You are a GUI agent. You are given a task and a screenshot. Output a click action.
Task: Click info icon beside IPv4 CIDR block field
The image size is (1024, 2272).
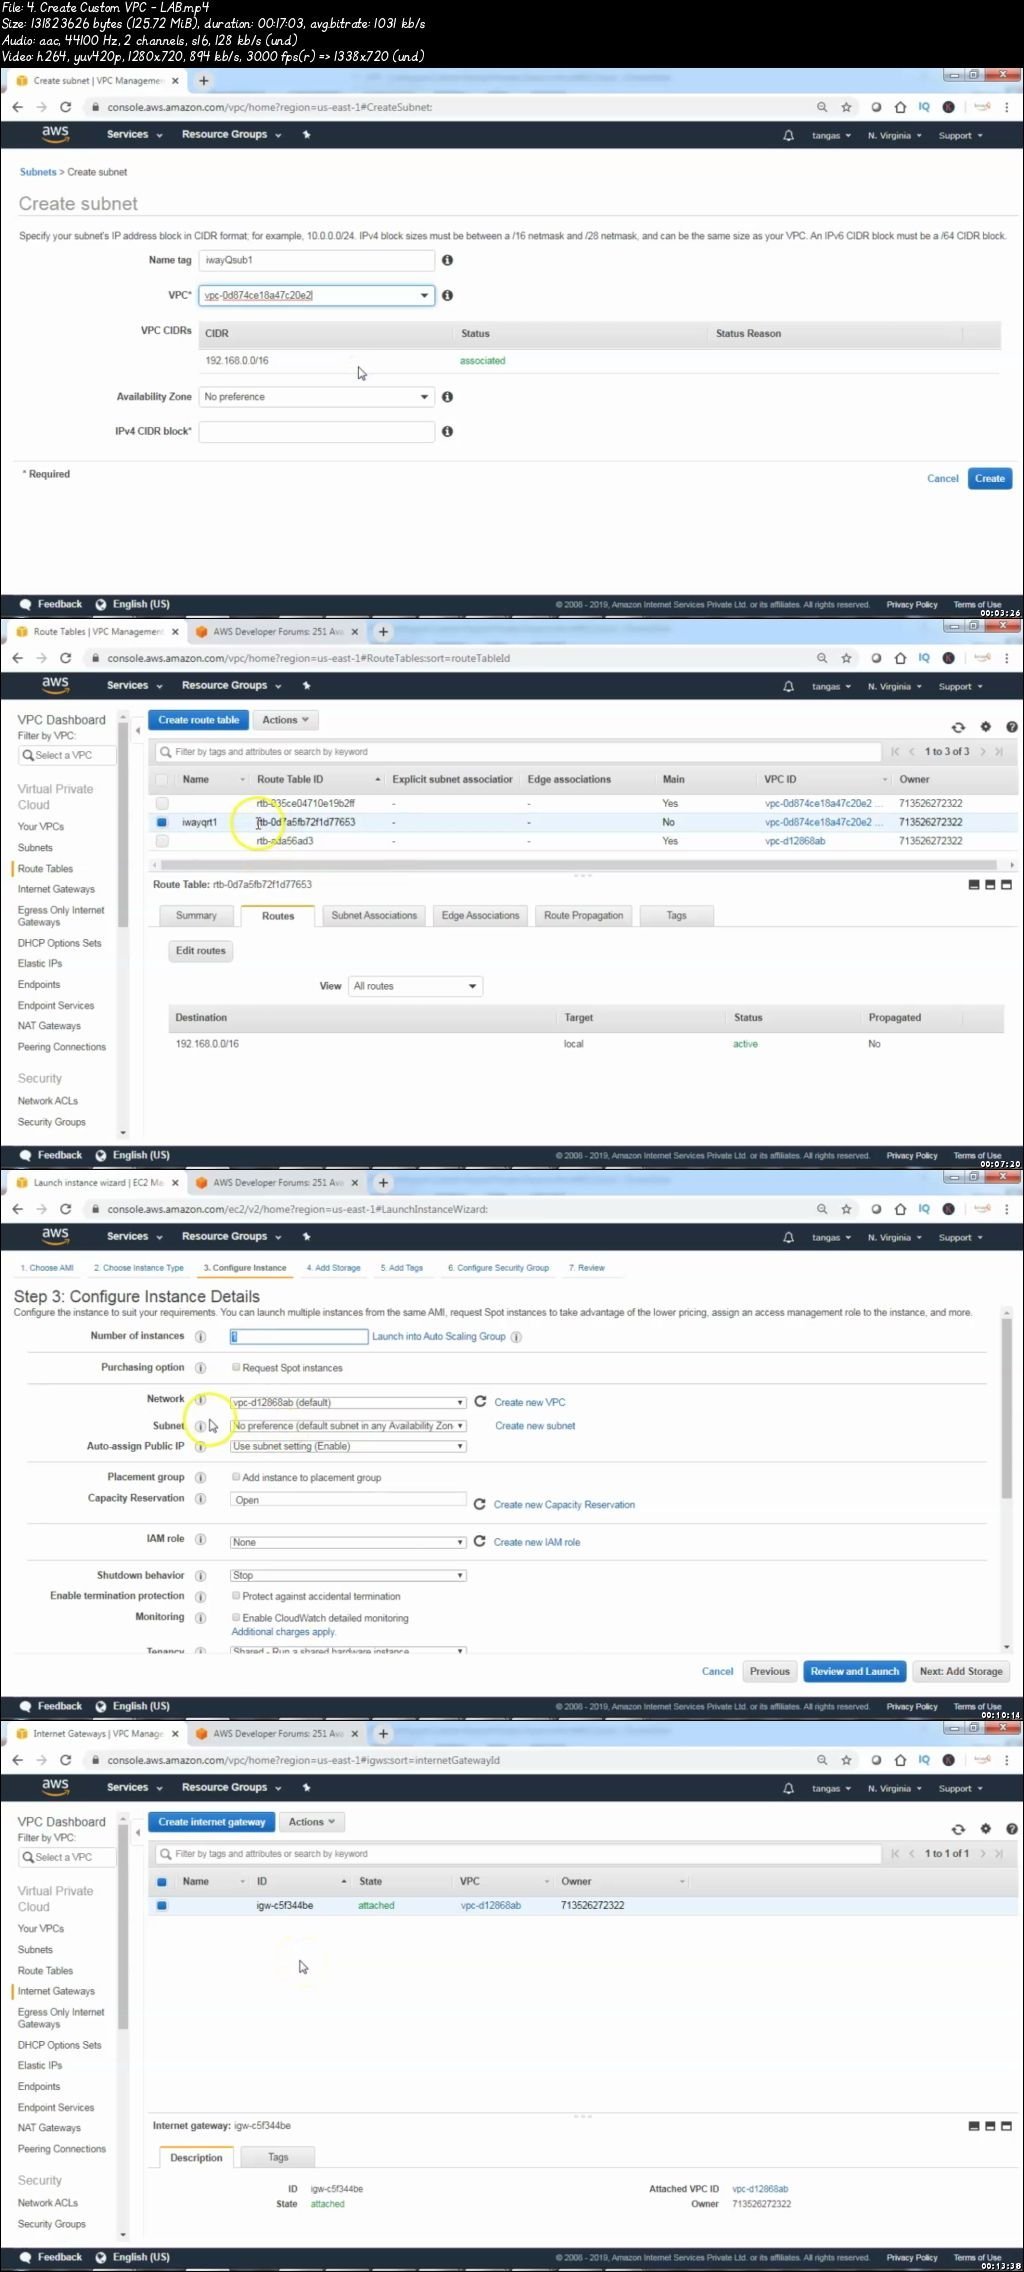pos(447,431)
